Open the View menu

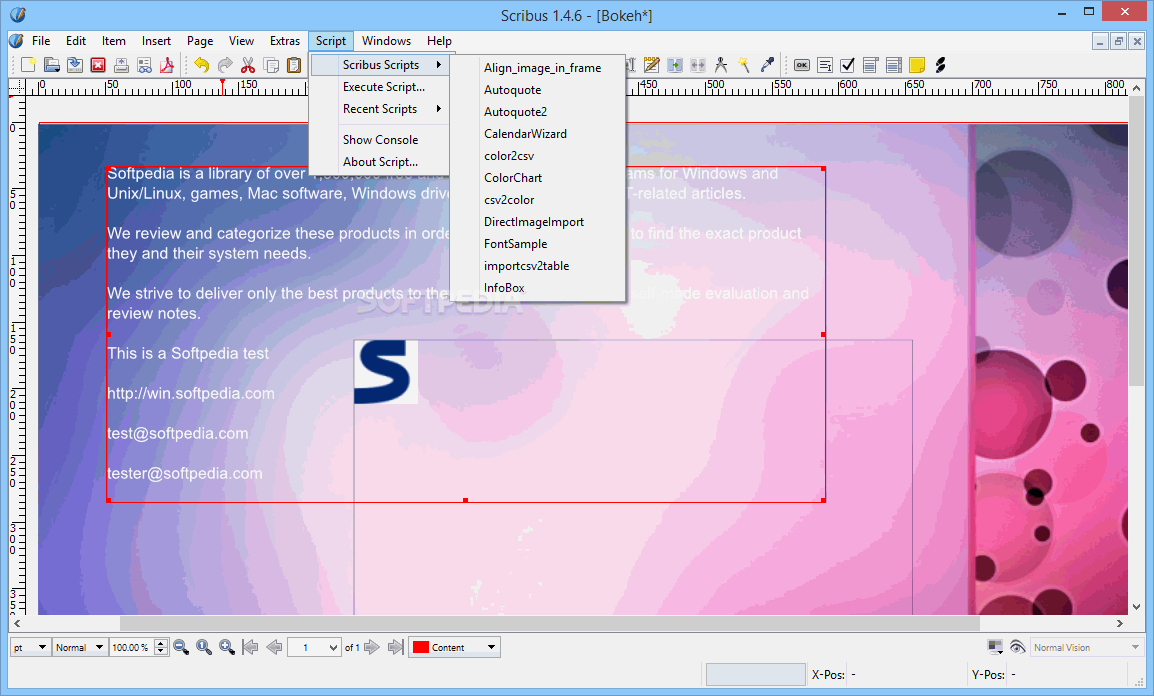coord(241,41)
